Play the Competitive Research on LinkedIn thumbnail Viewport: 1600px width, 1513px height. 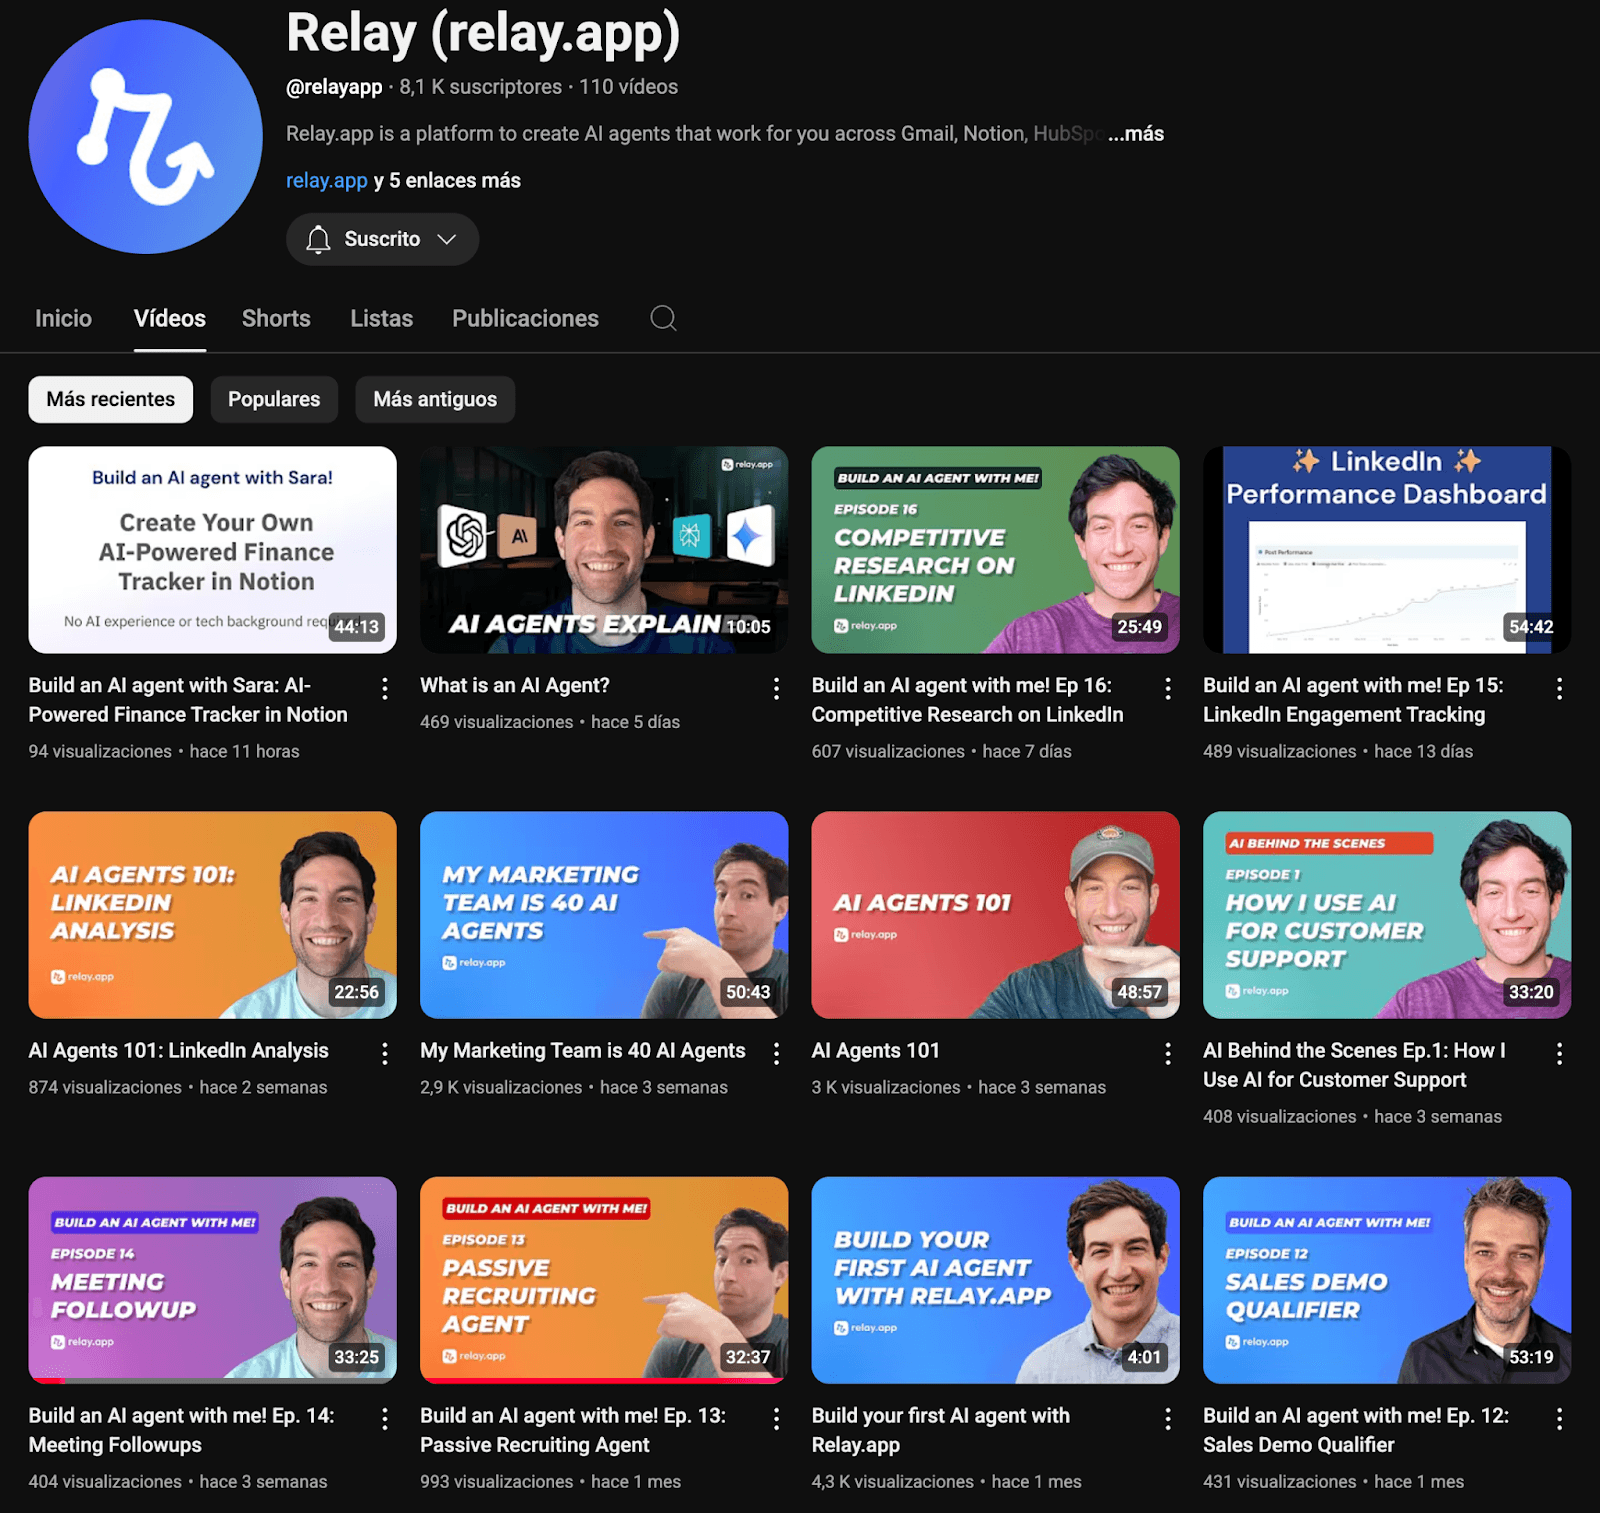(996, 550)
